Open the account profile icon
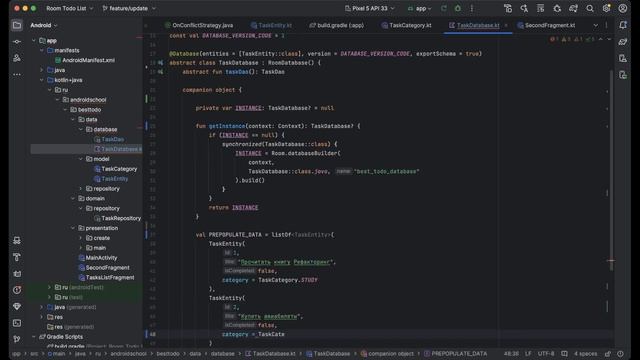640x360 pixels. click(623, 8)
